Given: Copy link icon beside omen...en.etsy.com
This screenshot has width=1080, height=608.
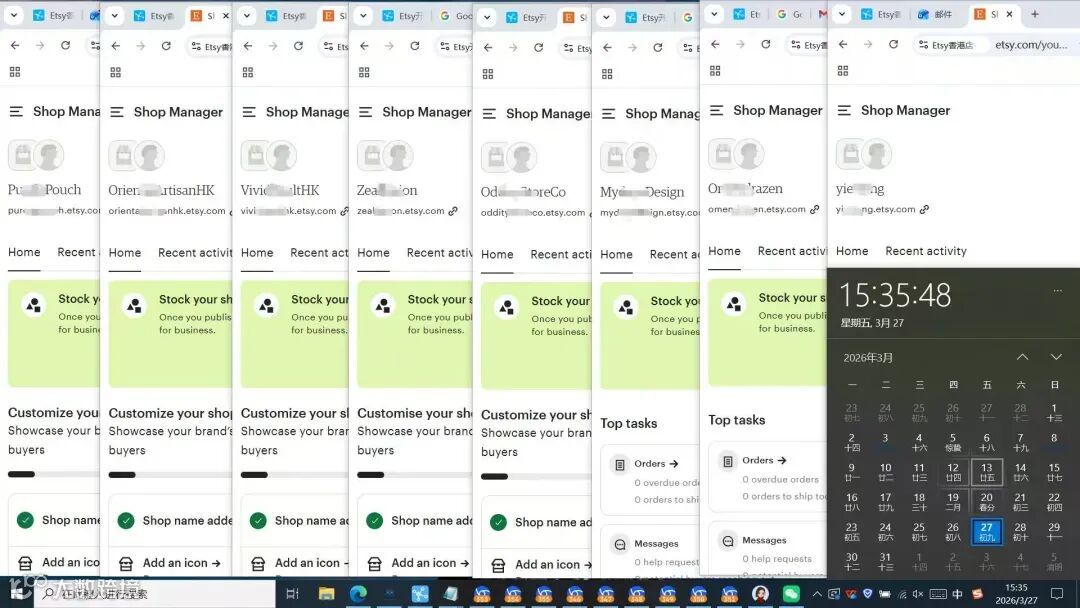Looking at the screenshot, I should point(815,209).
